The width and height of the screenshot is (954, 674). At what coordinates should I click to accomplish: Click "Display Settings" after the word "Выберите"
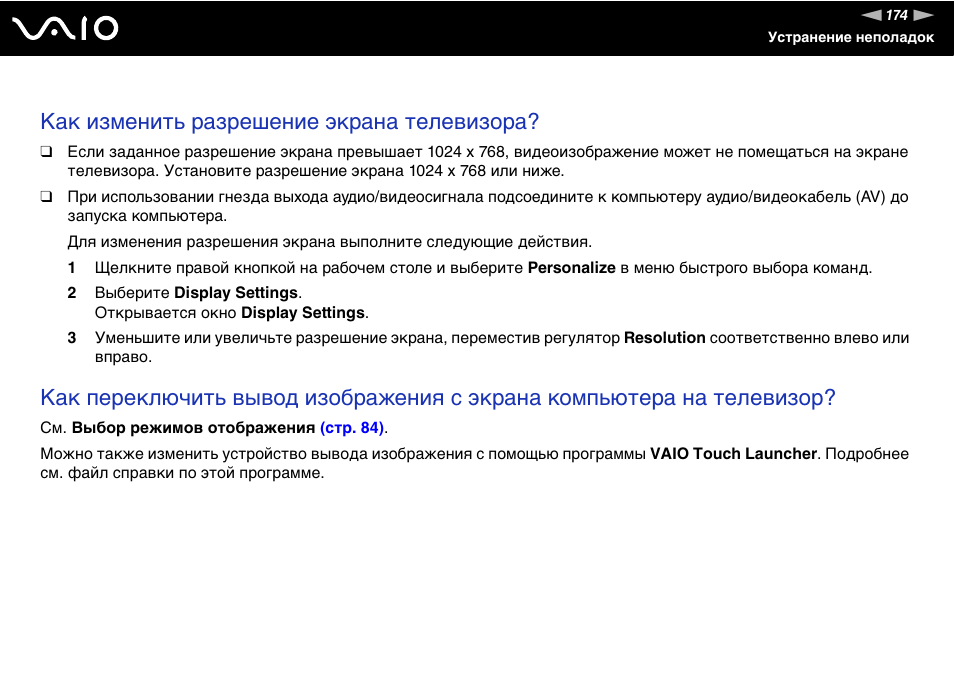(x=236, y=293)
